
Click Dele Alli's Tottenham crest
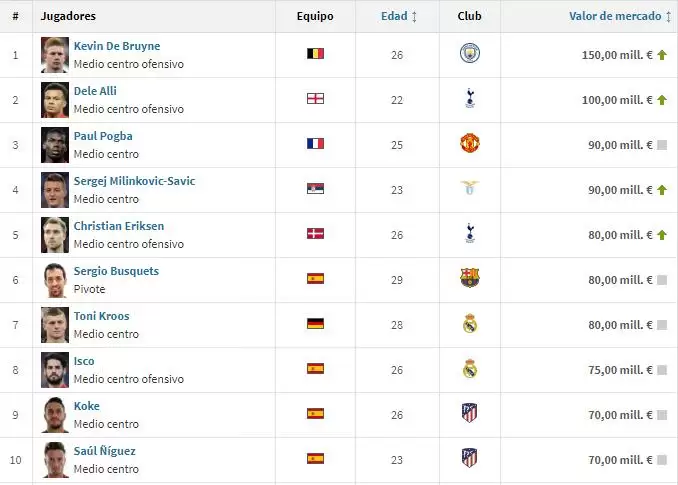tap(470, 99)
